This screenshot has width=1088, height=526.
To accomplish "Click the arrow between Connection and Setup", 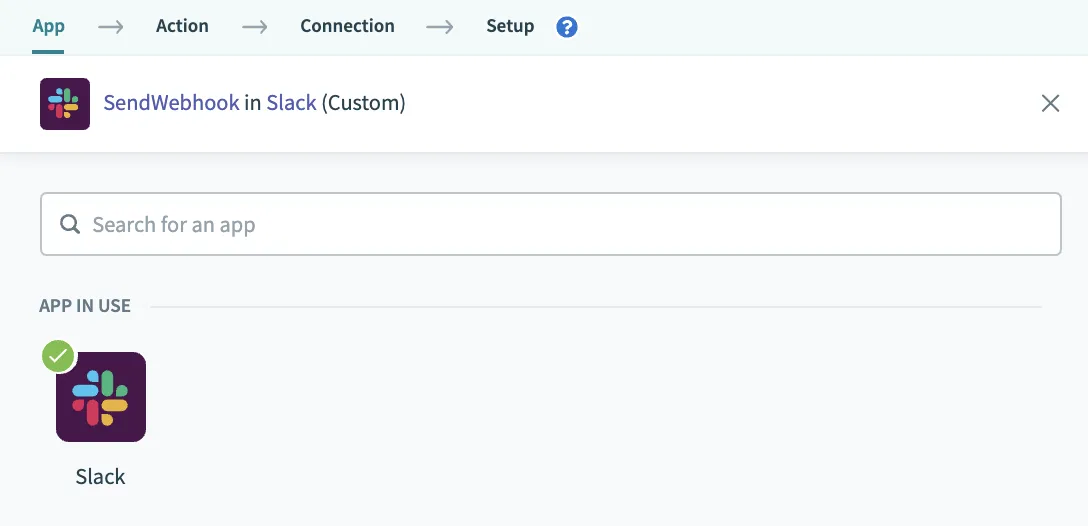I will click(x=440, y=27).
